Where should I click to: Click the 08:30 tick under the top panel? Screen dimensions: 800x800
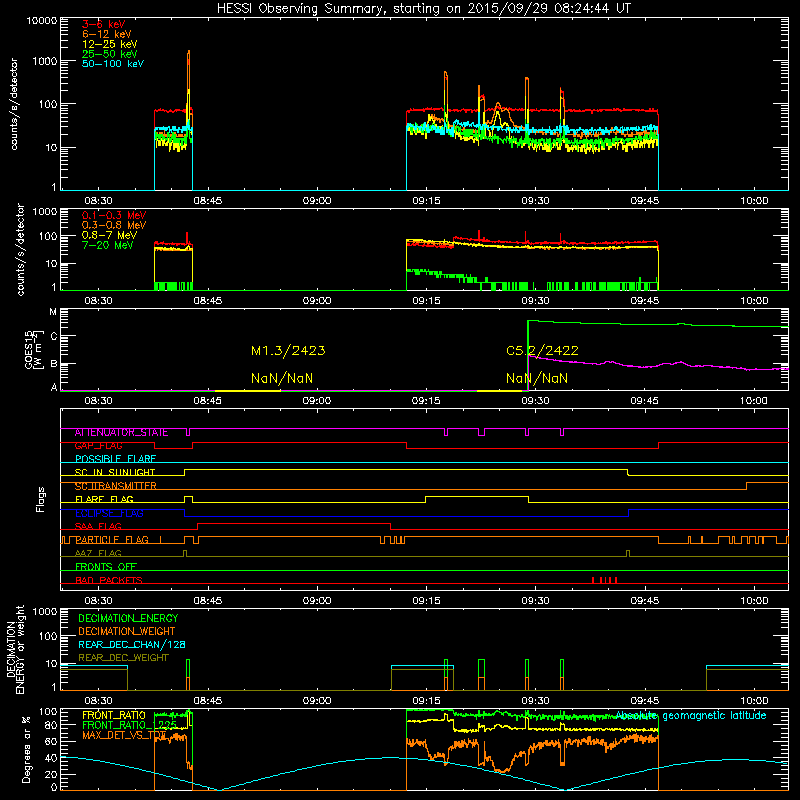coord(98,201)
